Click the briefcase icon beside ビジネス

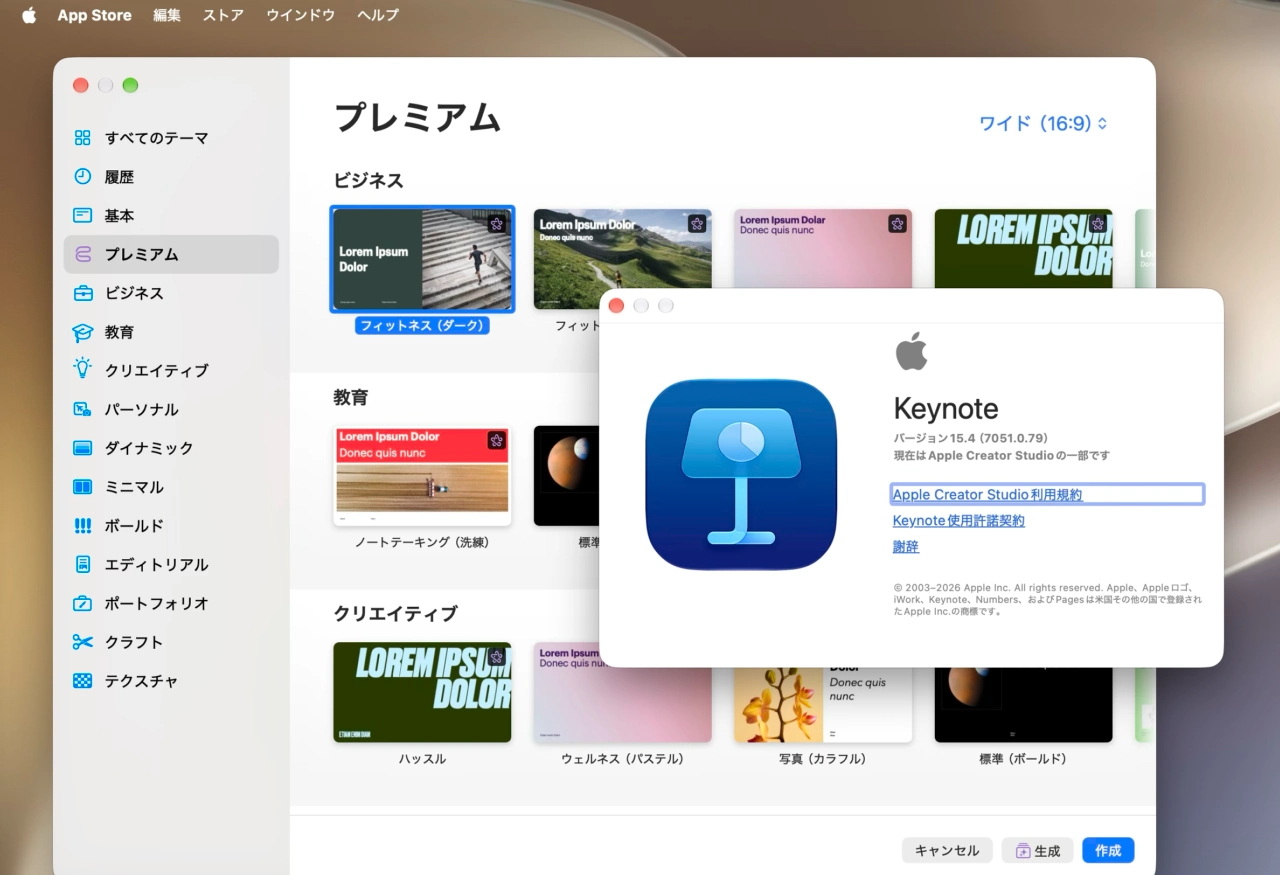tap(82, 293)
